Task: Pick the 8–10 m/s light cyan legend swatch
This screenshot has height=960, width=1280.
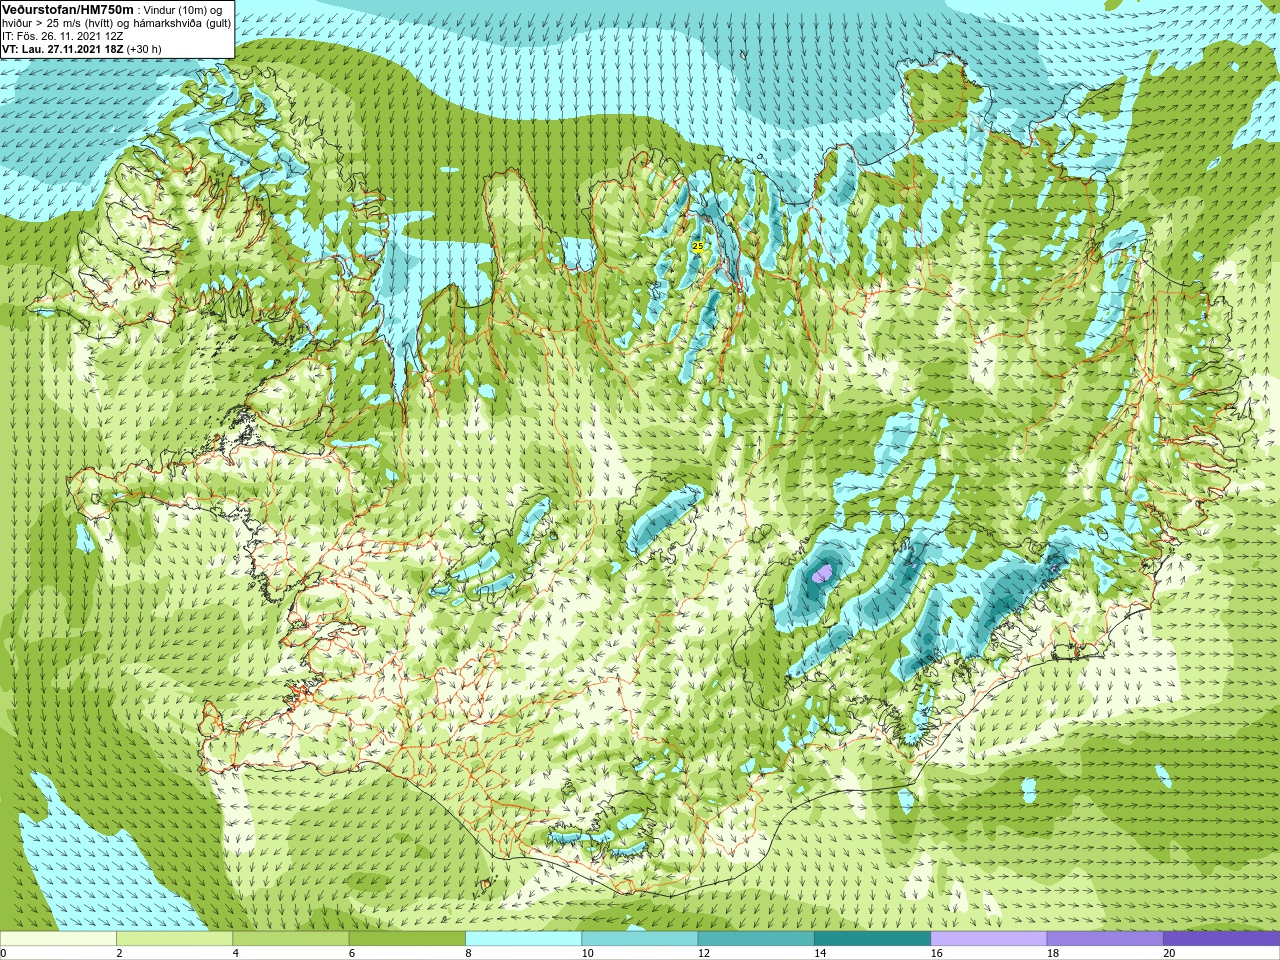Action: [523, 939]
